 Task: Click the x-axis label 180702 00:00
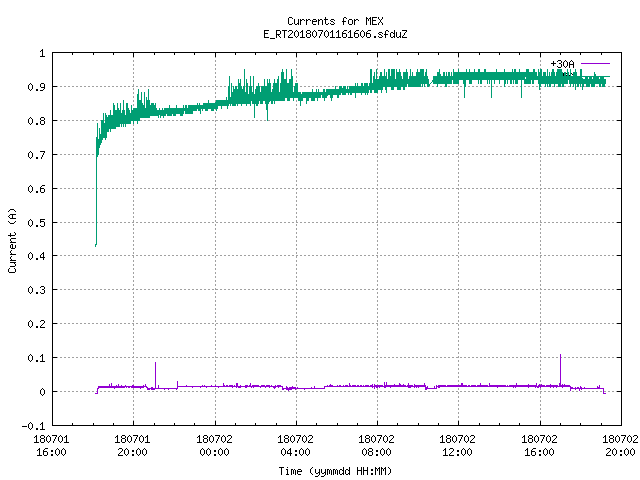pyautogui.click(x=214, y=446)
